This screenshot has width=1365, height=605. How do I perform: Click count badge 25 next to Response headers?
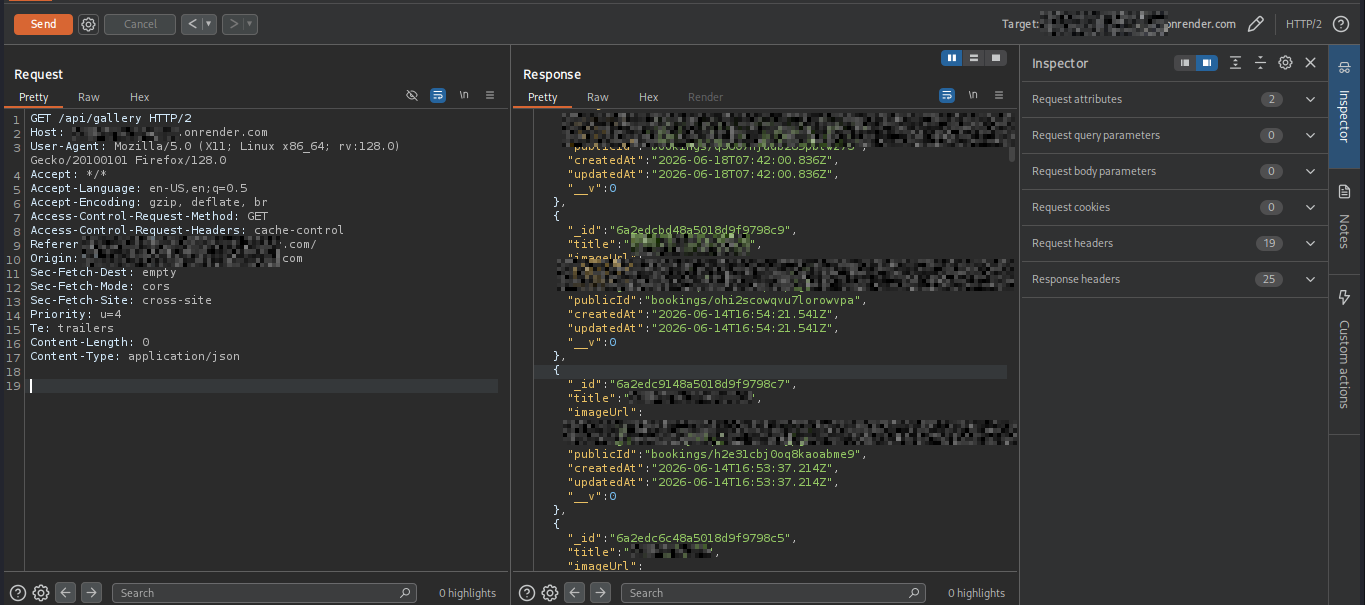(1270, 279)
